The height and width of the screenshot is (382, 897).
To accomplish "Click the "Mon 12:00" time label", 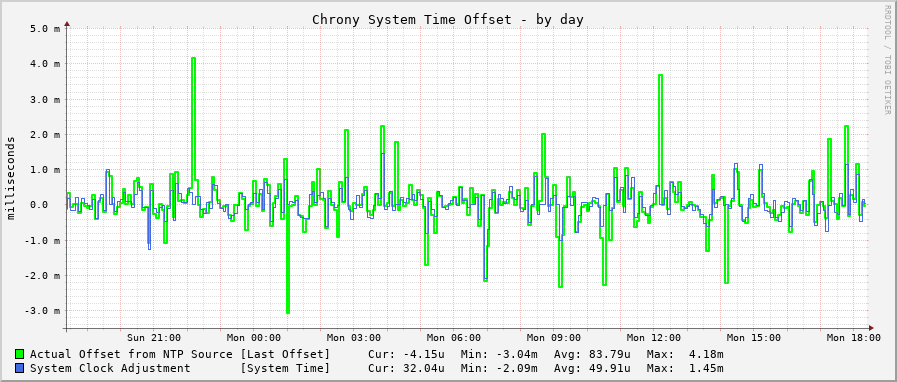I will [x=654, y=338].
